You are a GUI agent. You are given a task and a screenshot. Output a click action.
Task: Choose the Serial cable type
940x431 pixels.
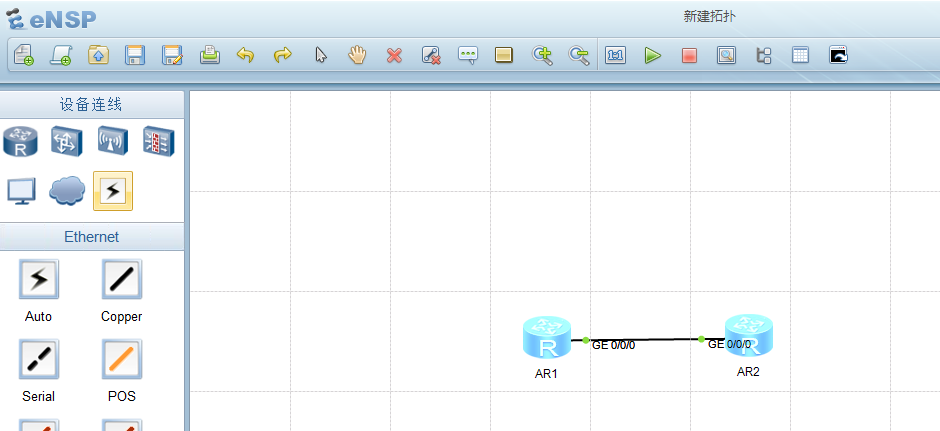tap(39, 358)
